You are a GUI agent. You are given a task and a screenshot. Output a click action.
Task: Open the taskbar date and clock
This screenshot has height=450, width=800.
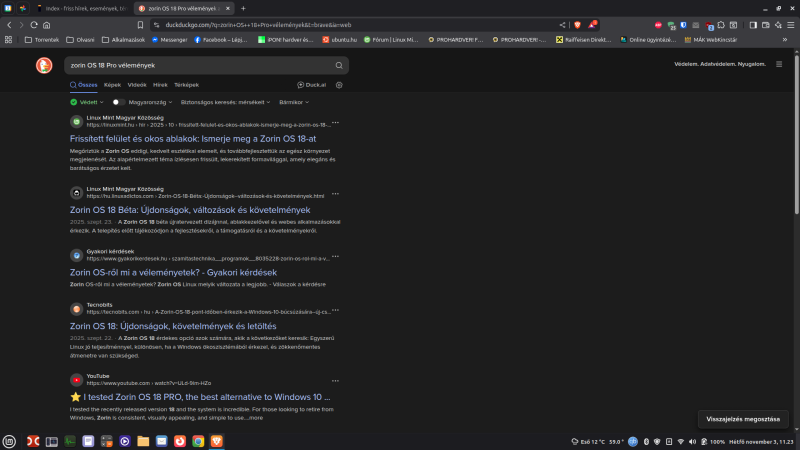pyautogui.click(x=761, y=442)
